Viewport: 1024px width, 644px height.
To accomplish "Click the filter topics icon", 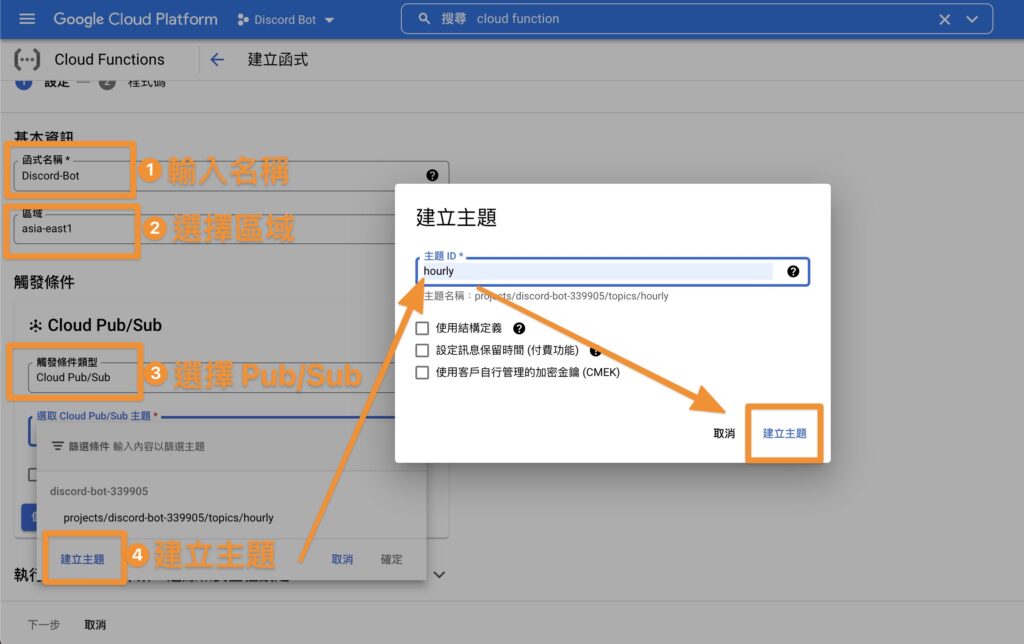I will pyautogui.click(x=57, y=446).
